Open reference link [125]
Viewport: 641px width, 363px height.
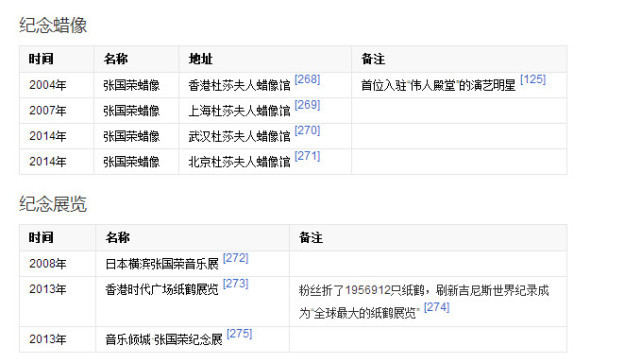(x=533, y=79)
